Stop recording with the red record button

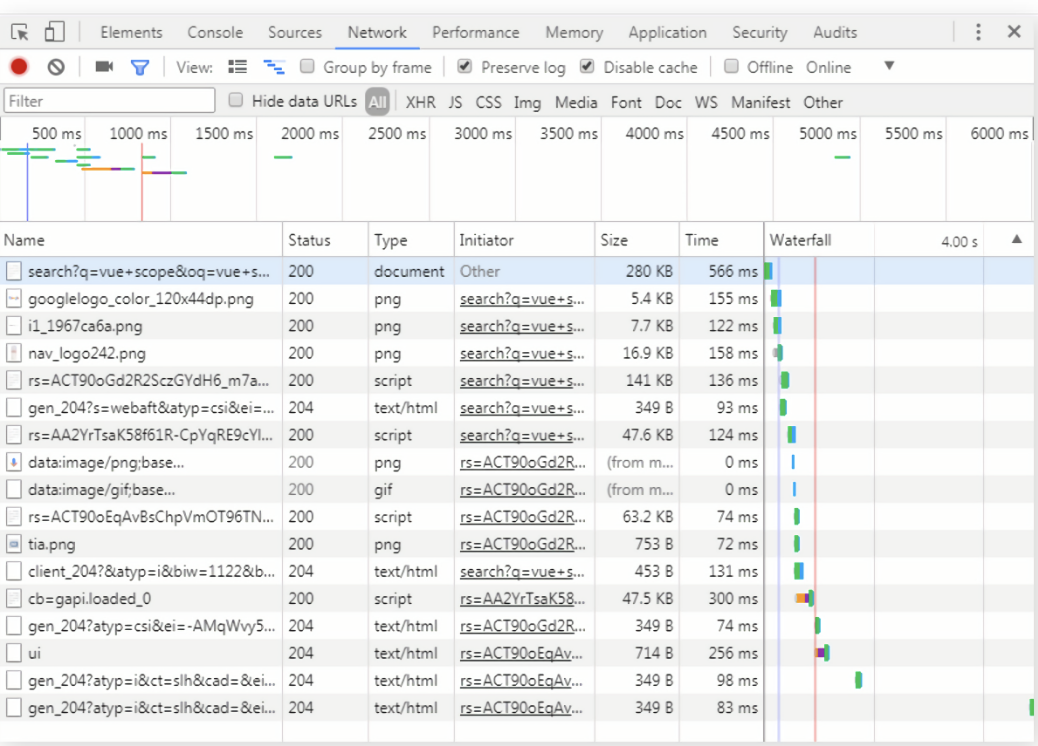tap(19, 67)
